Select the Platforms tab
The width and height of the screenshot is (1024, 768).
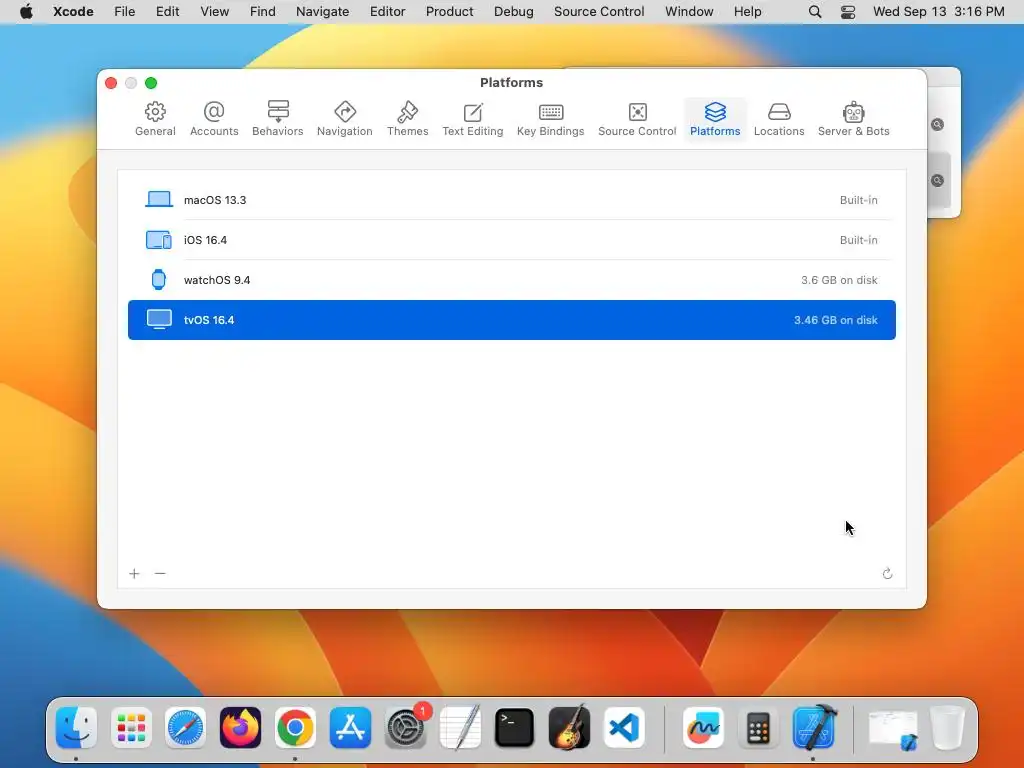715,119
